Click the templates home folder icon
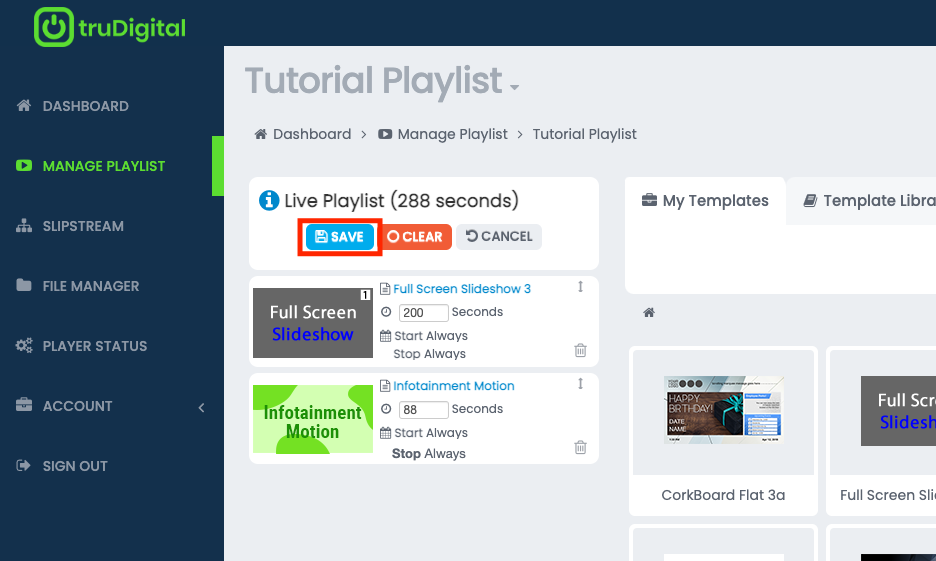 coord(649,313)
